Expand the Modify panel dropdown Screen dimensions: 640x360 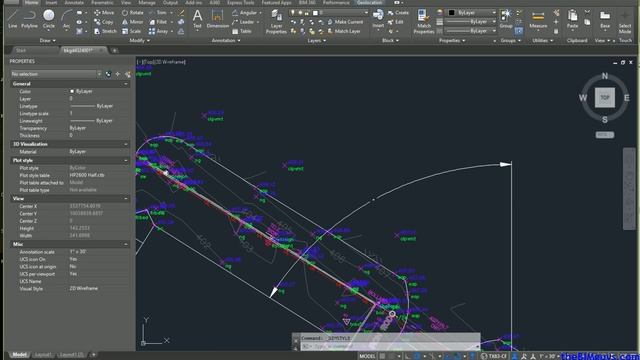(x=140, y=40)
